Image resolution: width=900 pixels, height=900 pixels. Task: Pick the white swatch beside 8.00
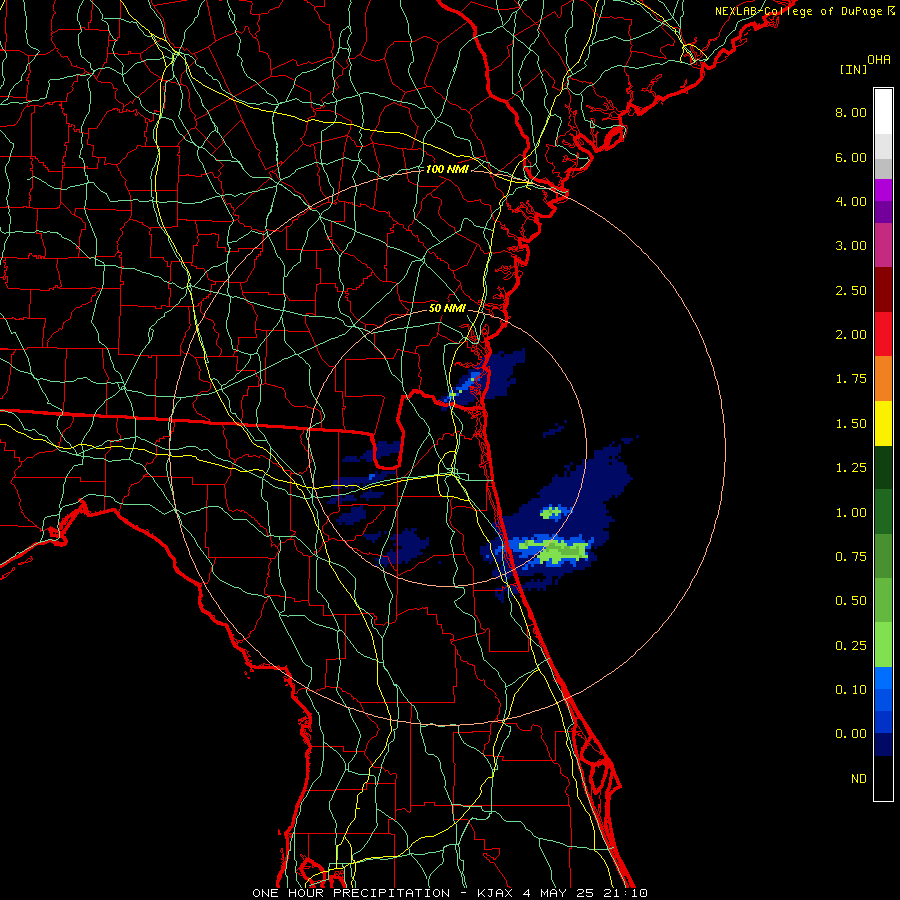[883, 112]
